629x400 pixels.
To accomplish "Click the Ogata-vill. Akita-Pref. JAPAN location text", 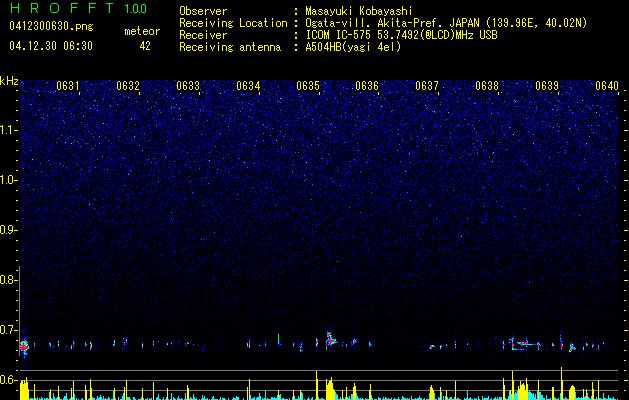I will [446, 23].
